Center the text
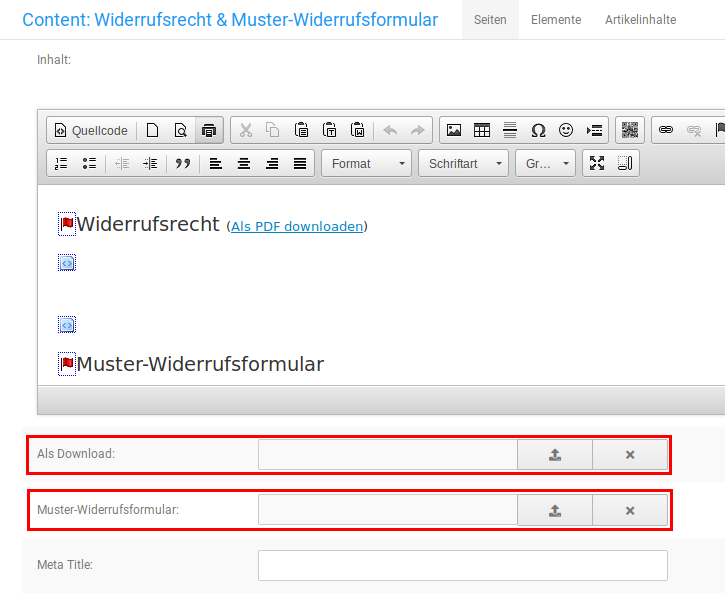725x601 pixels. coord(244,164)
